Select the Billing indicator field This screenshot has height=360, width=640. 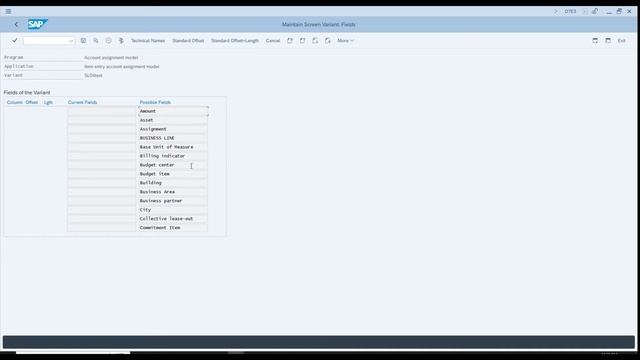pos(173,156)
